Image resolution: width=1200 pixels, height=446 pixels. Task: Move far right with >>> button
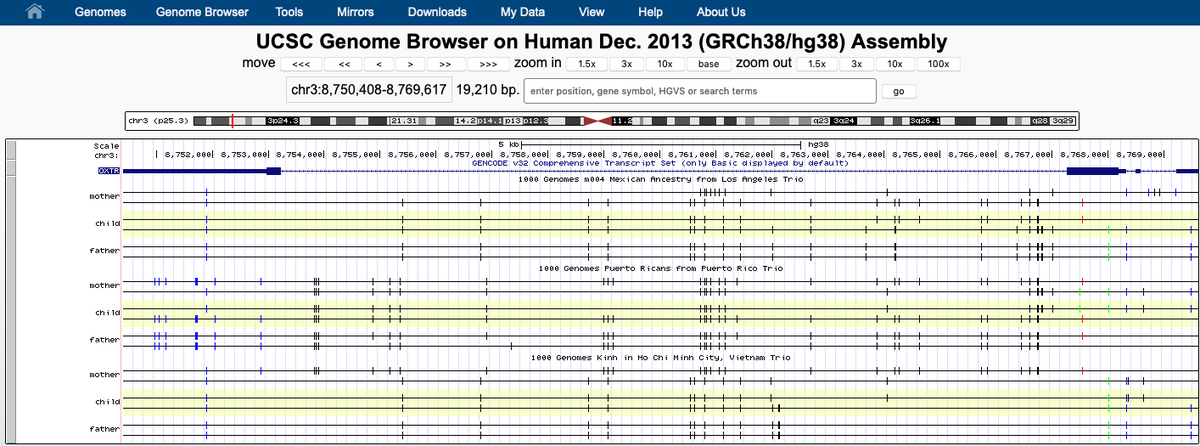coord(488,64)
